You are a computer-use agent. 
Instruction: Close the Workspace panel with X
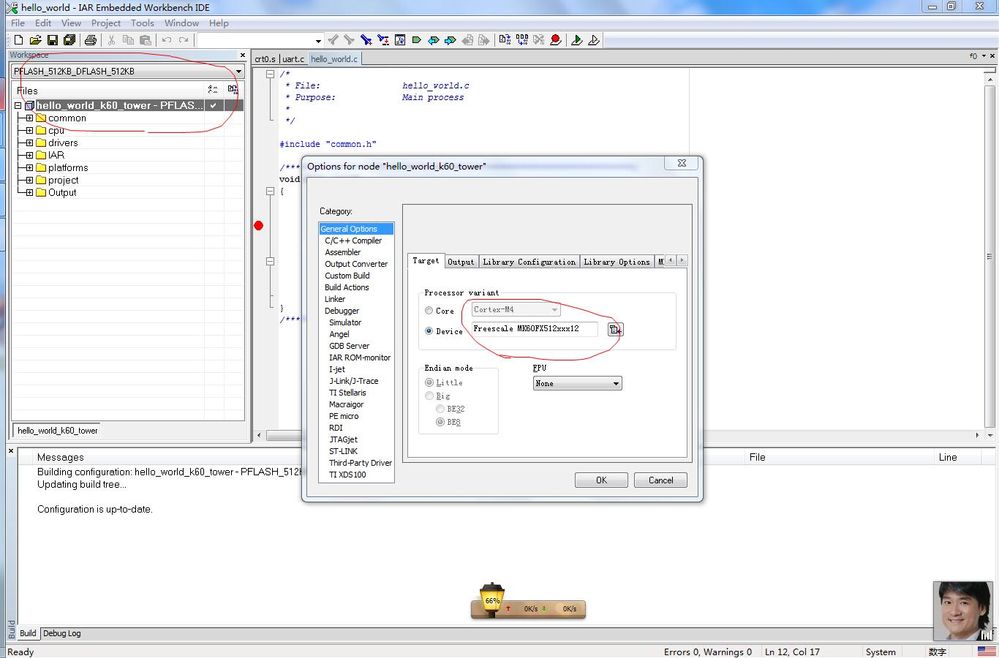point(242,55)
